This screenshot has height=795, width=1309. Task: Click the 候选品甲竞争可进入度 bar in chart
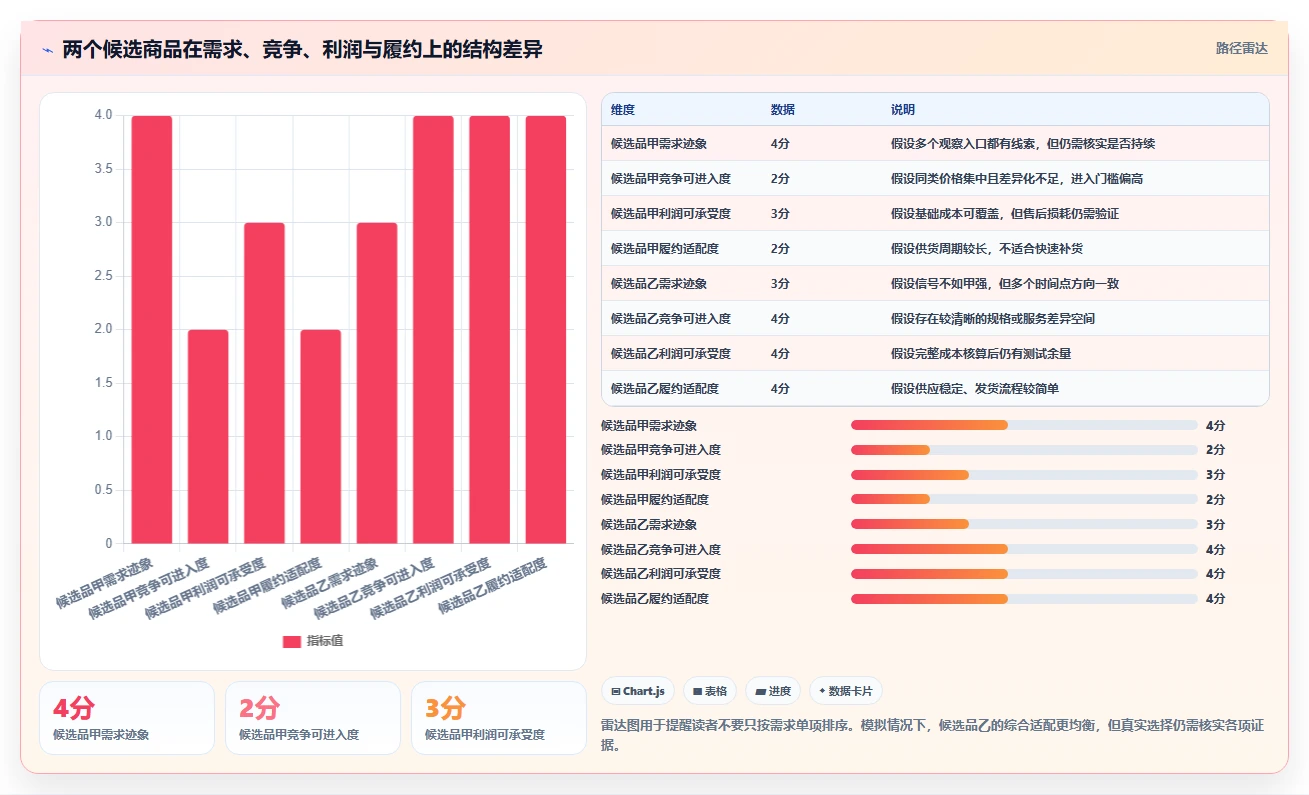pyautogui.click(x=208, y=437)
